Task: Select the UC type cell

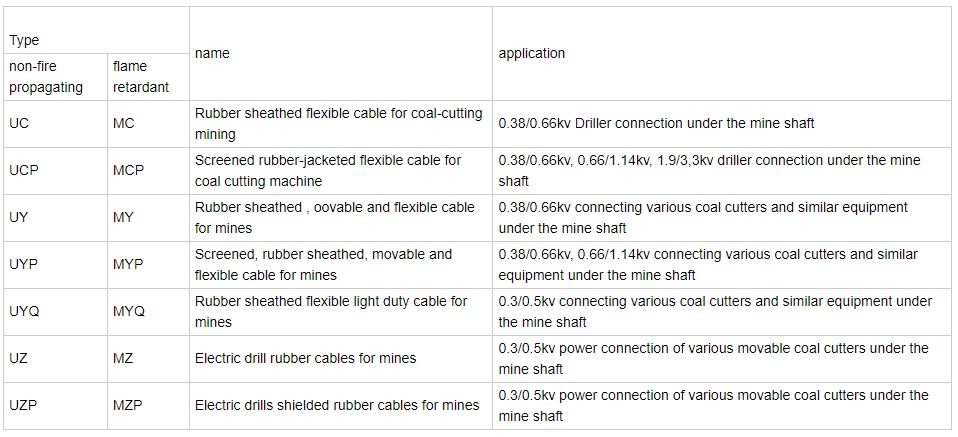Action: click(56, 123)
